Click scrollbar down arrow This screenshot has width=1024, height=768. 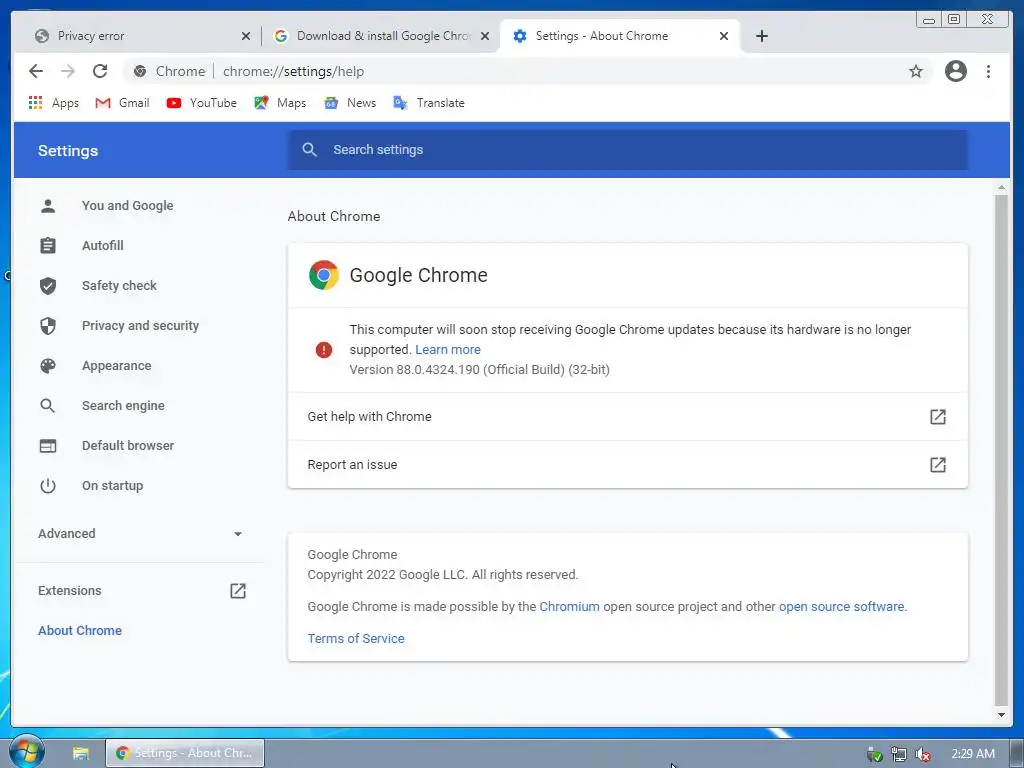point(1001,714)
